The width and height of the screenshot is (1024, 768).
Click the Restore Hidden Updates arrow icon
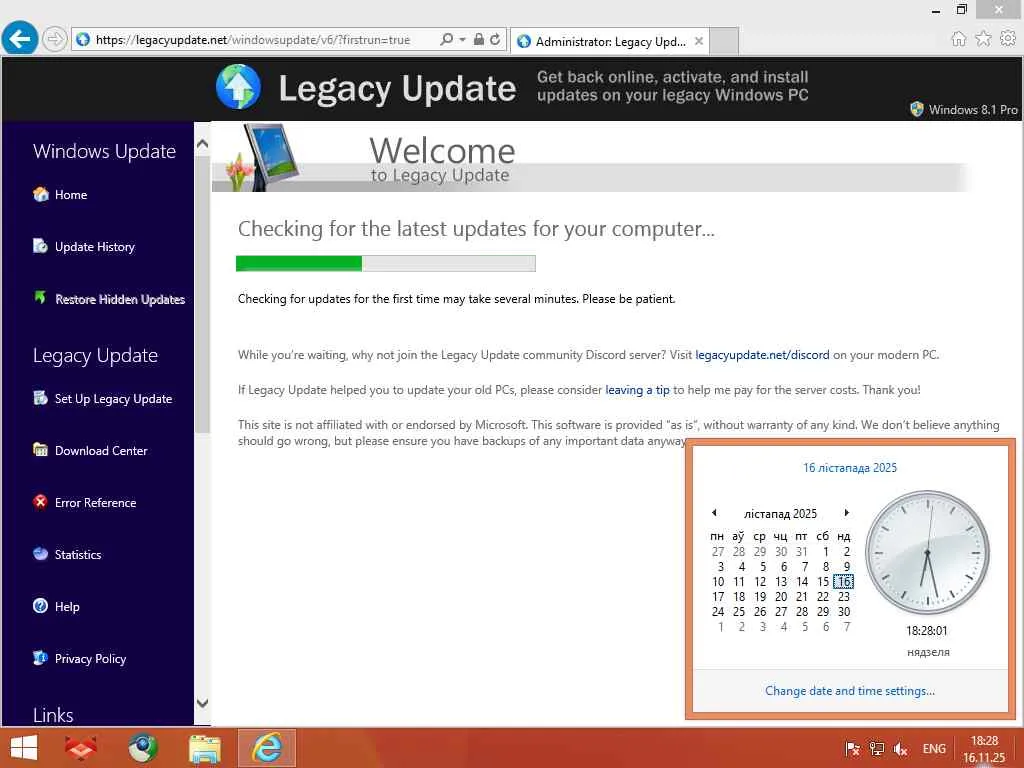[40, 298]
